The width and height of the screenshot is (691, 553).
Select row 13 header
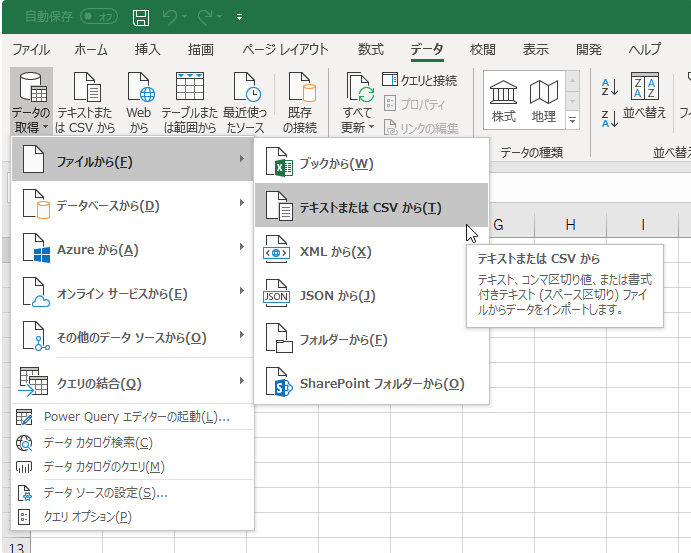[x=16, y=546]
